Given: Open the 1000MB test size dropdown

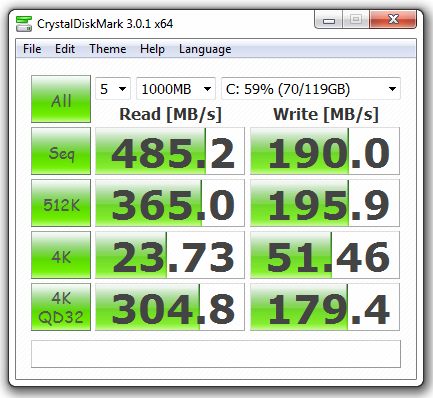Looking at the screenshot, I should click(176, 89).
